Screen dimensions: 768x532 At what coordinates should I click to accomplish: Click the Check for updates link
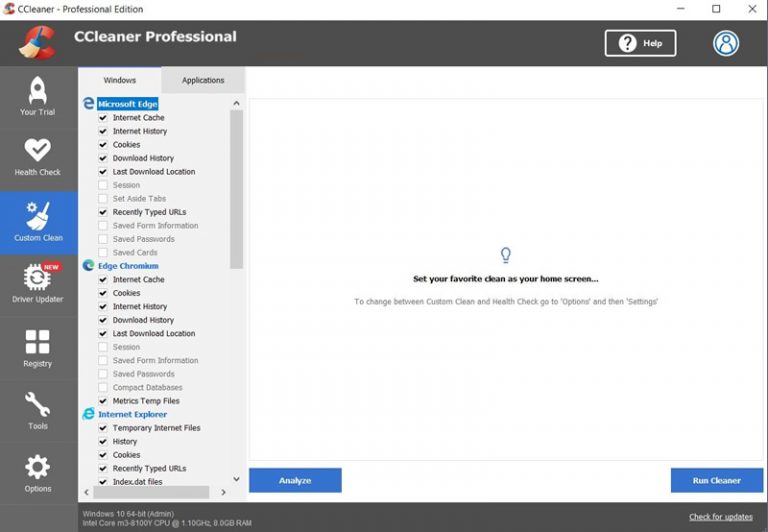721,517
